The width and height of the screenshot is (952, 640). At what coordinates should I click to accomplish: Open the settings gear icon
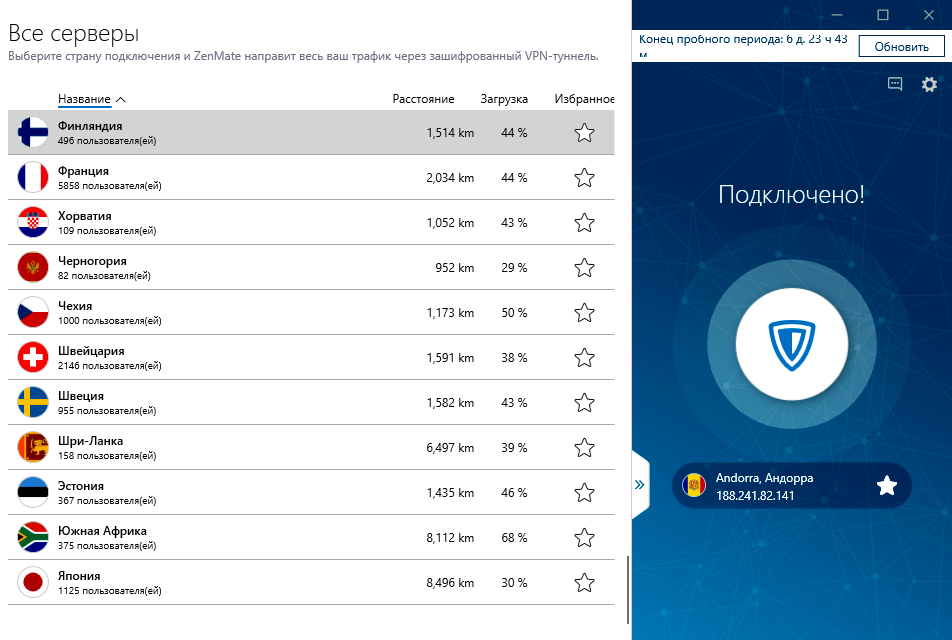929,84
